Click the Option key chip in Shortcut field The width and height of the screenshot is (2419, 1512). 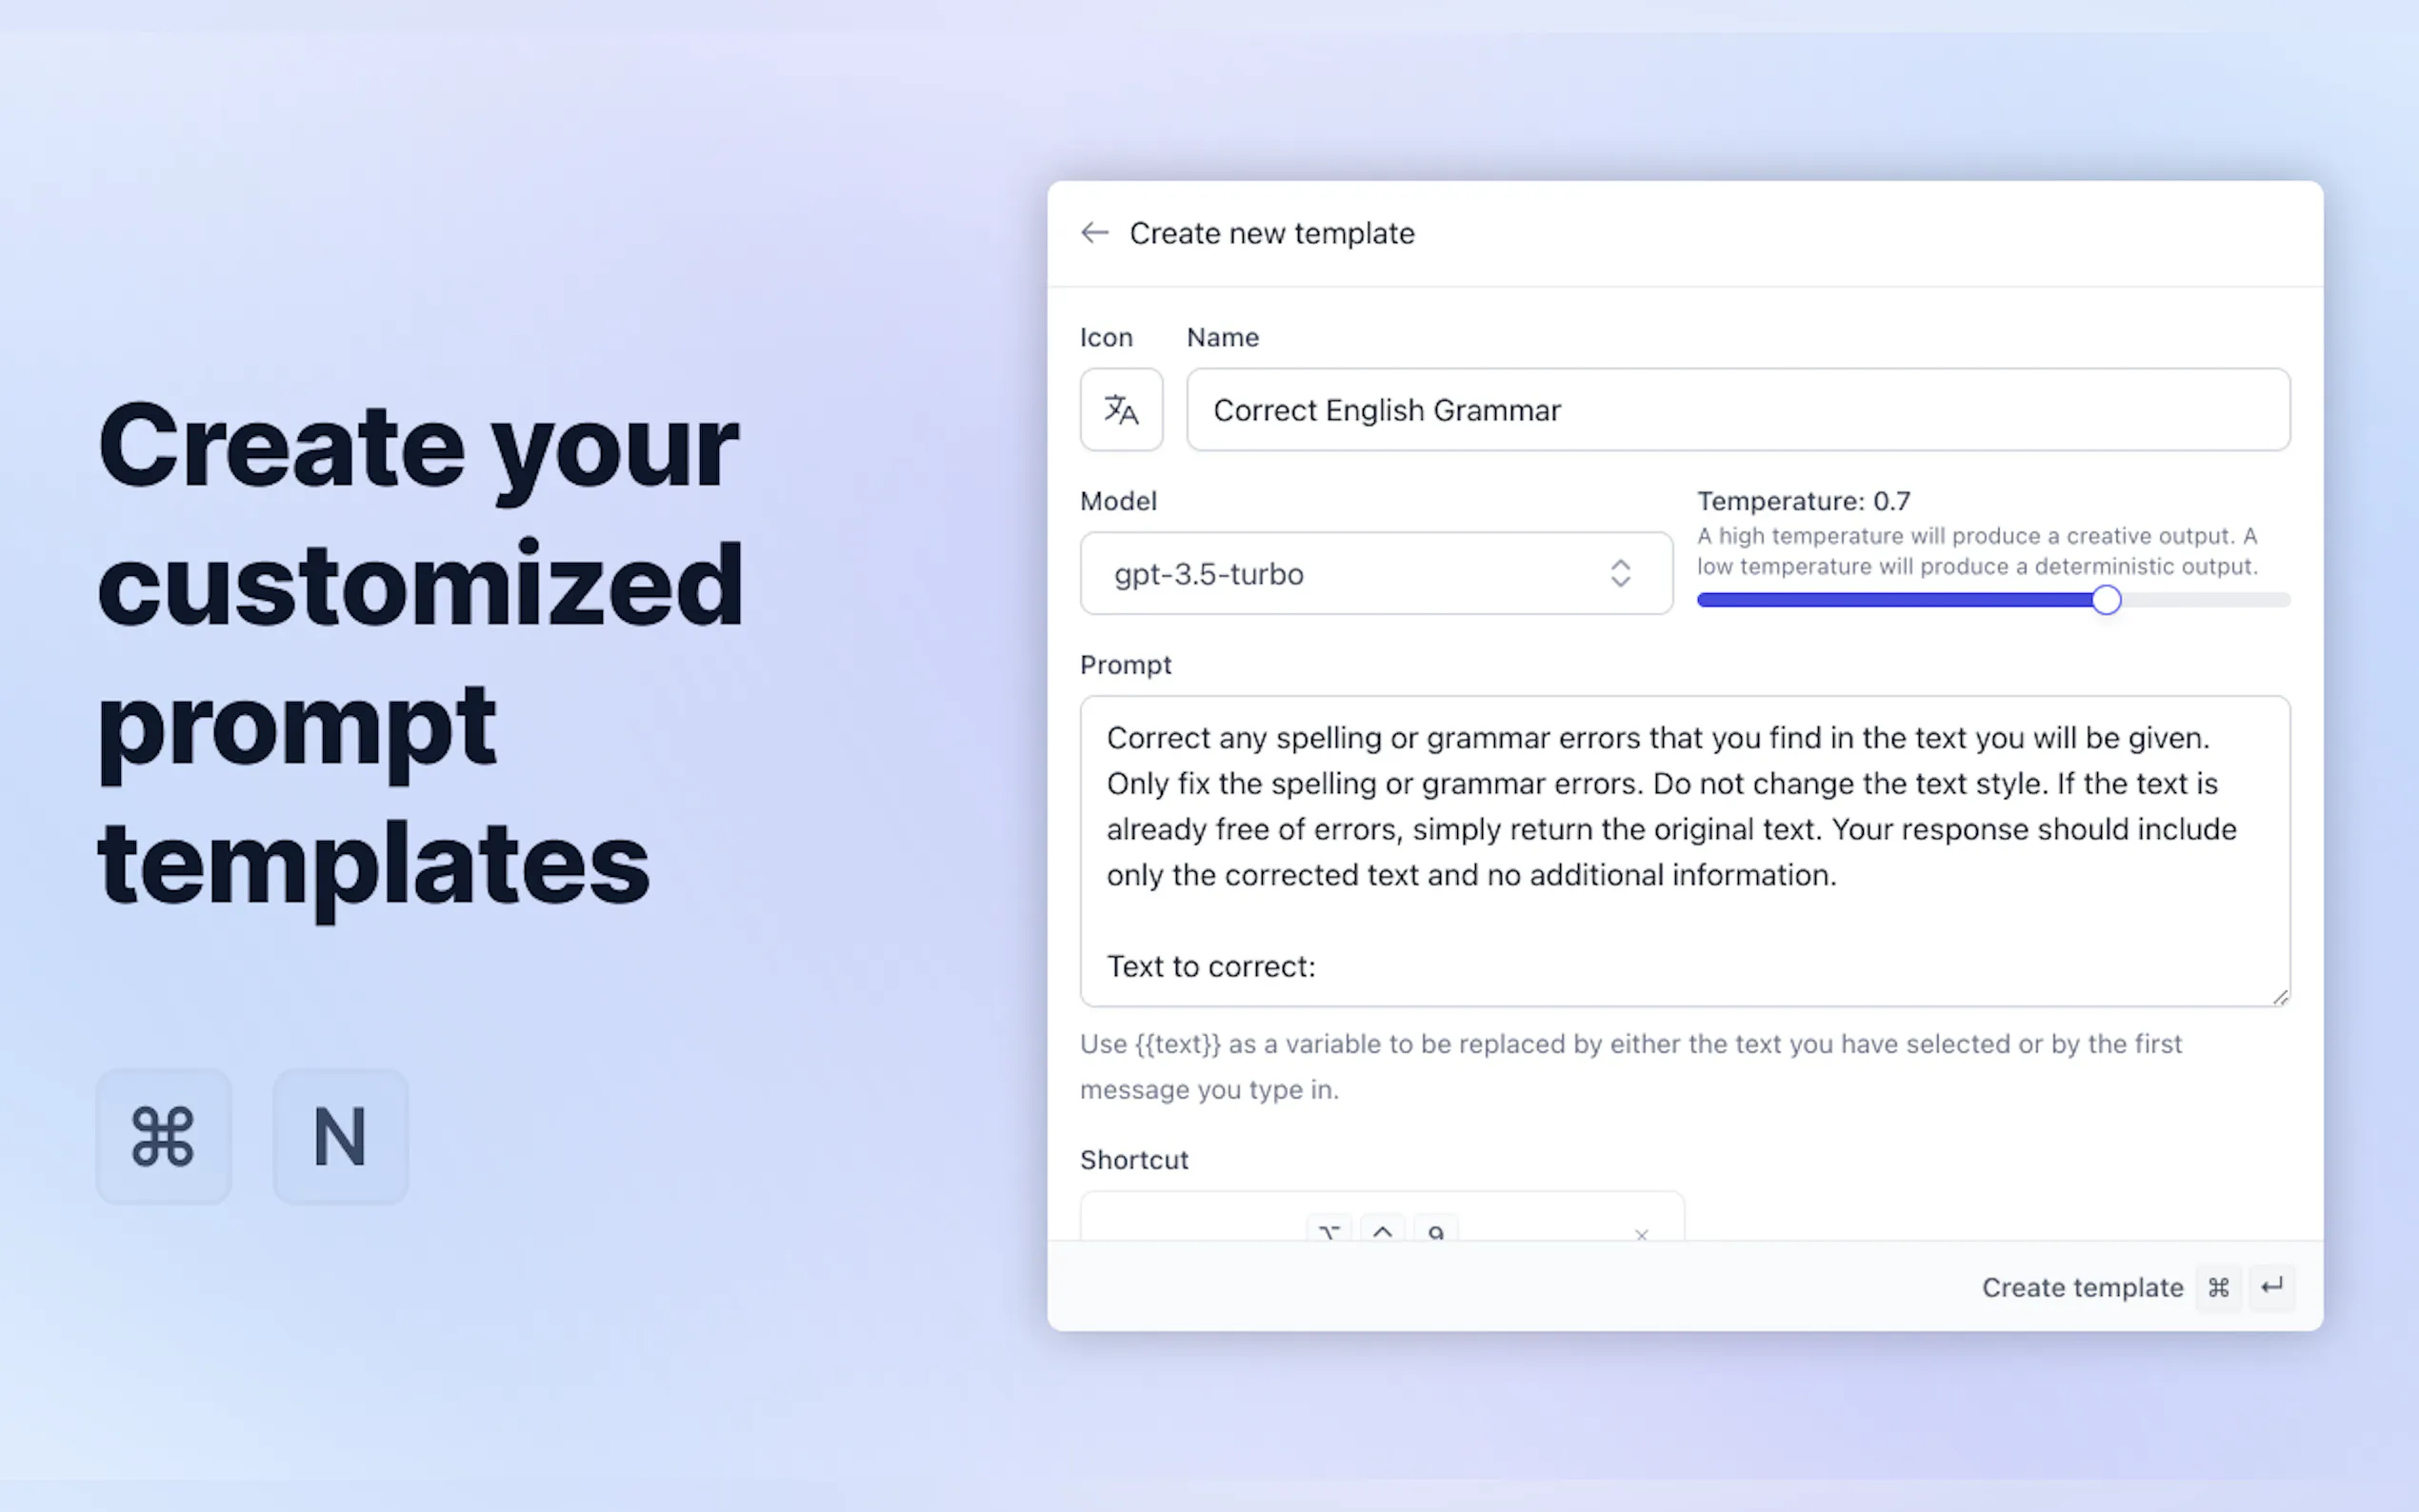tap(1329, 1232)
